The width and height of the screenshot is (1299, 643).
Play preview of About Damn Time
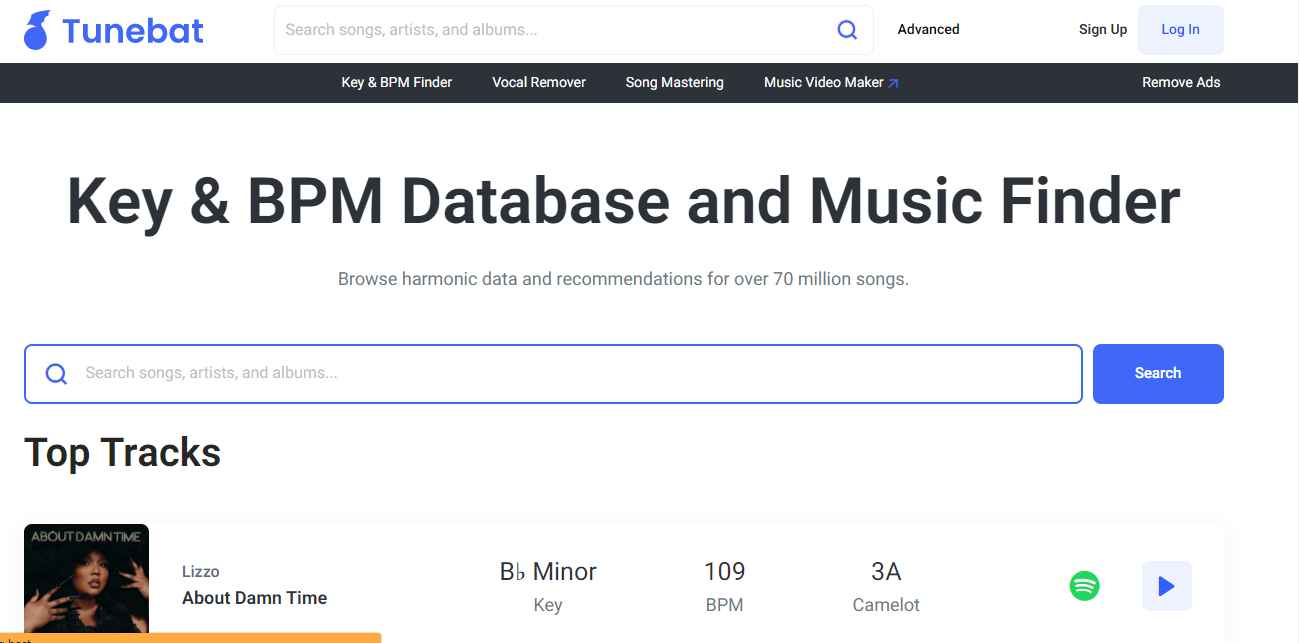tap(1167, 586)
